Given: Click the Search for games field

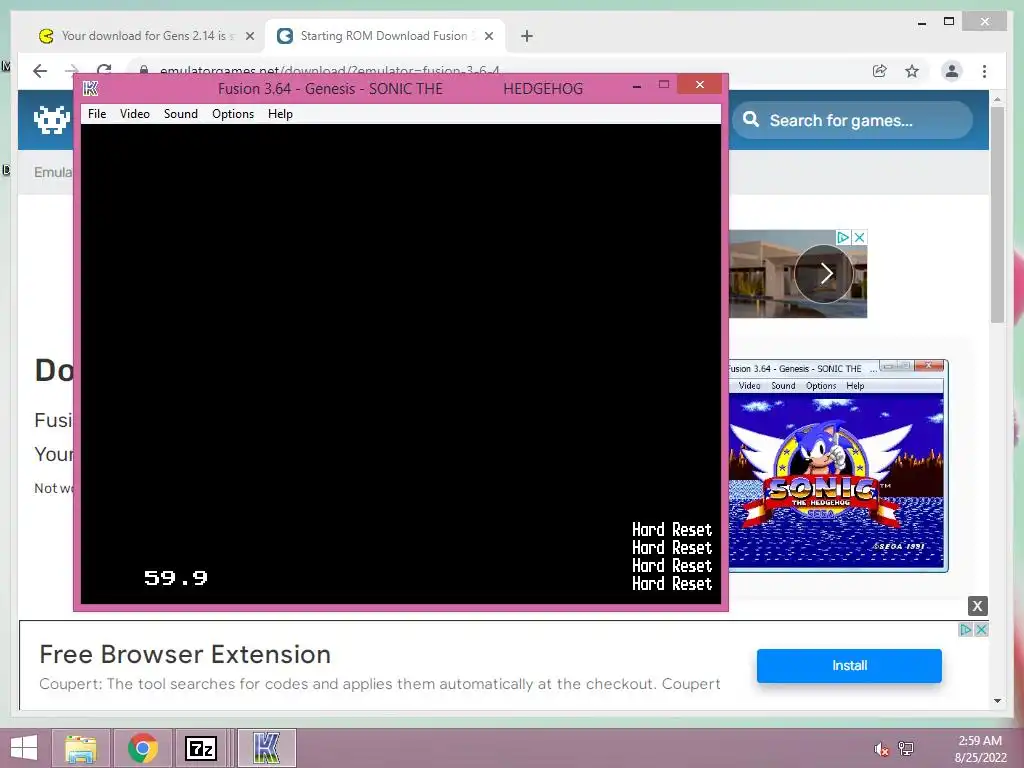Looking at the screenshot, I should click(852, 120).
